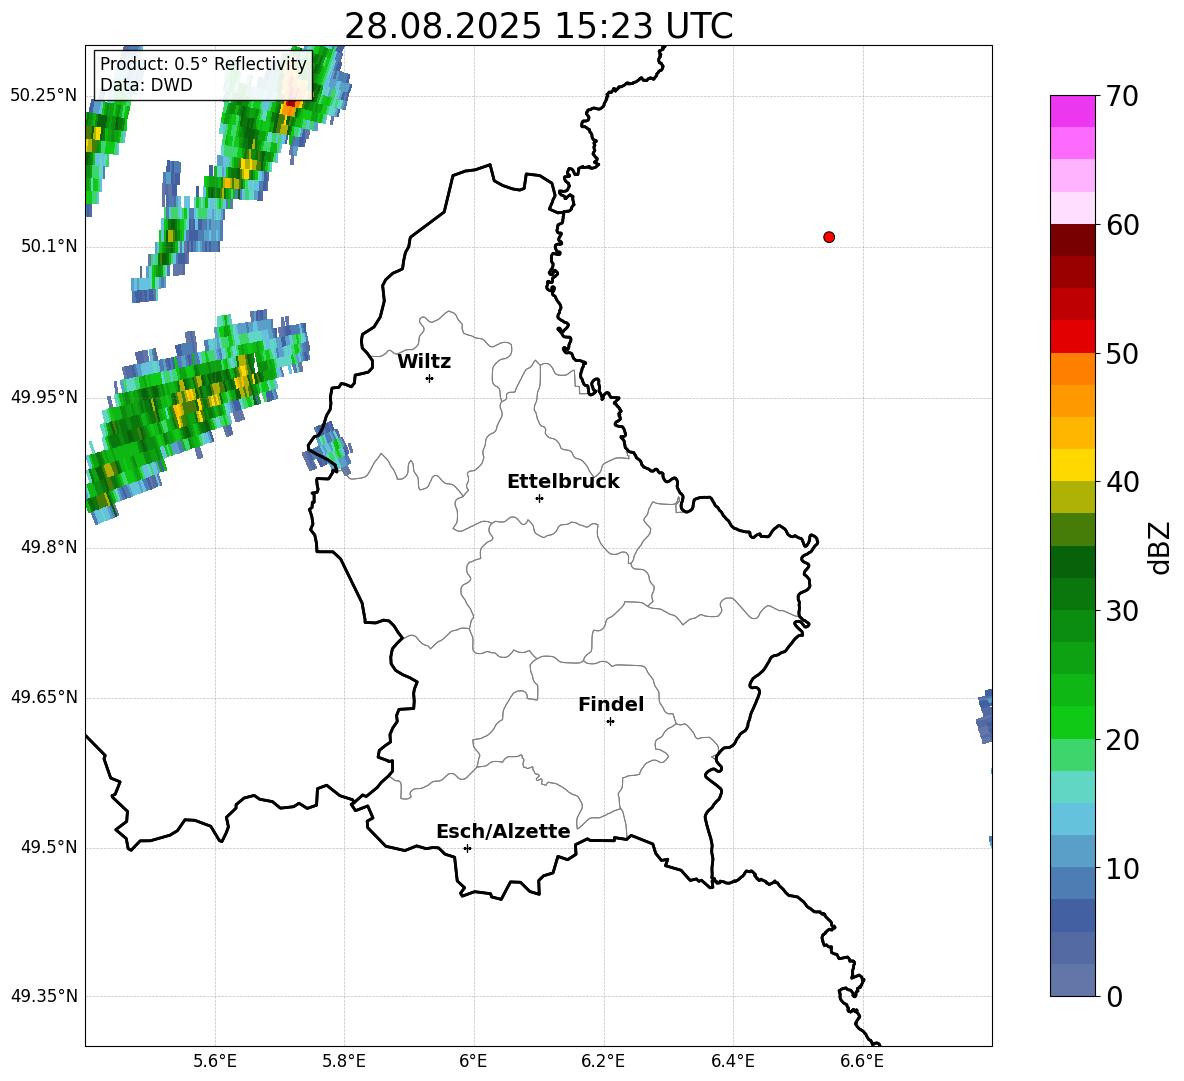The height and width of the screenshot is (1081, 1184).
Task: Click the 6°E longitude tick label
Action: [473, 1061]
